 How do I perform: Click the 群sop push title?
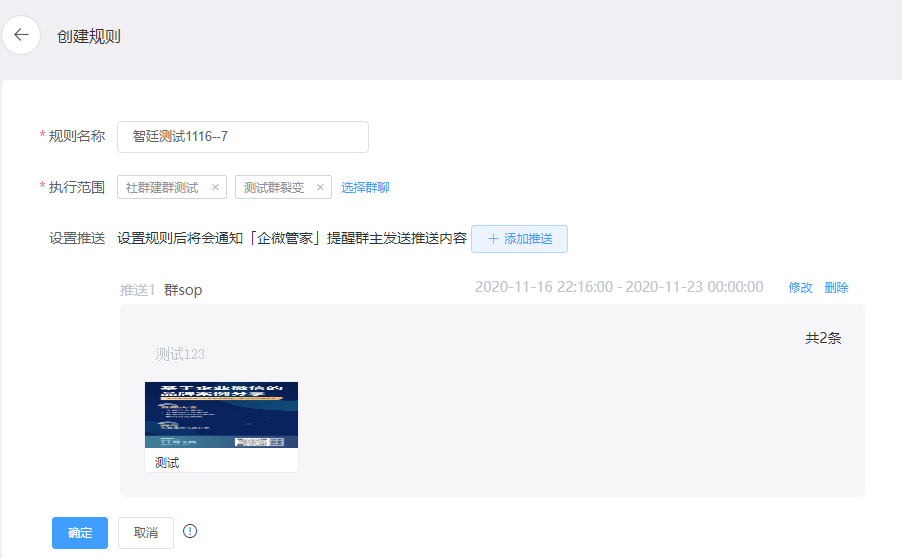pos(183,290)
